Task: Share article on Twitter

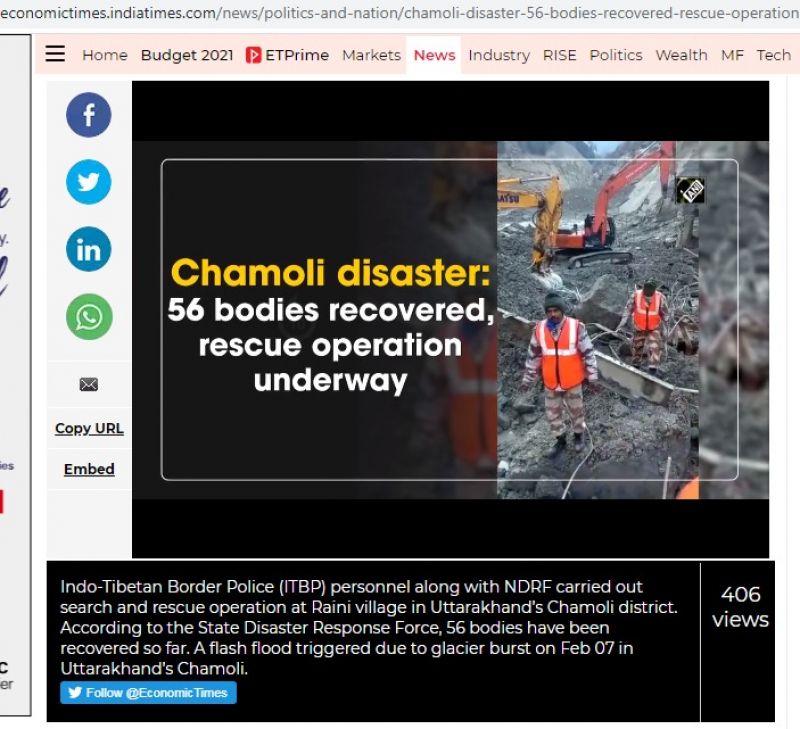Action: [89, 182]
